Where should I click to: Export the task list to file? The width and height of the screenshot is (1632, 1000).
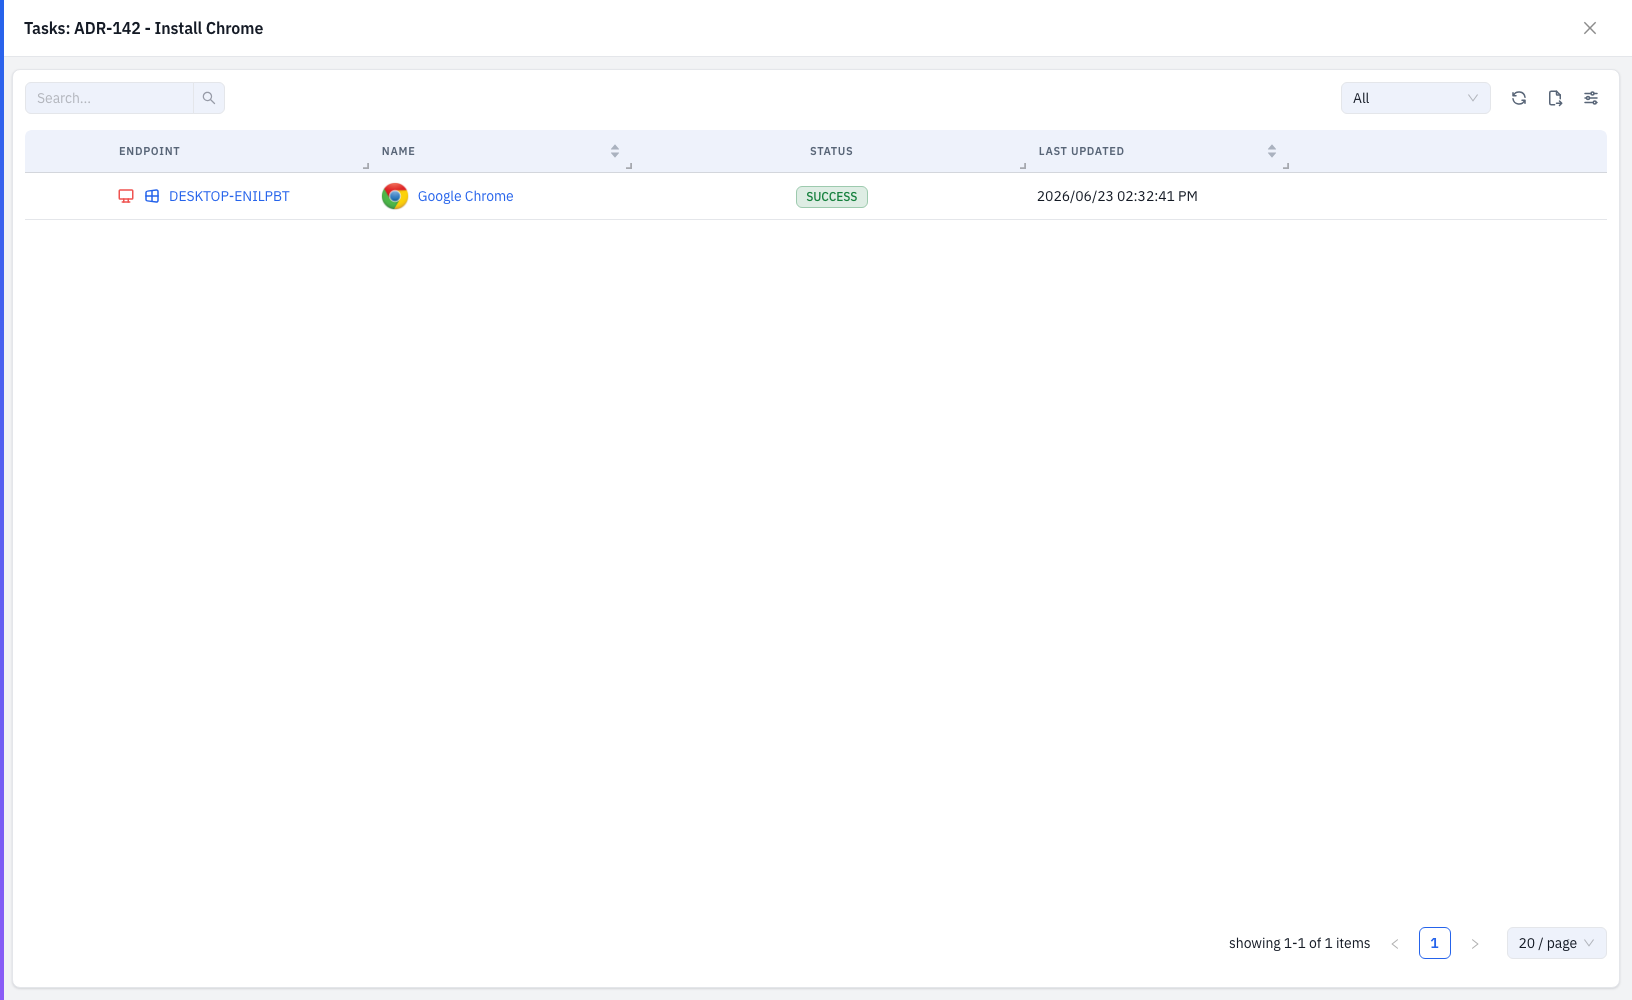(1555, 98)
